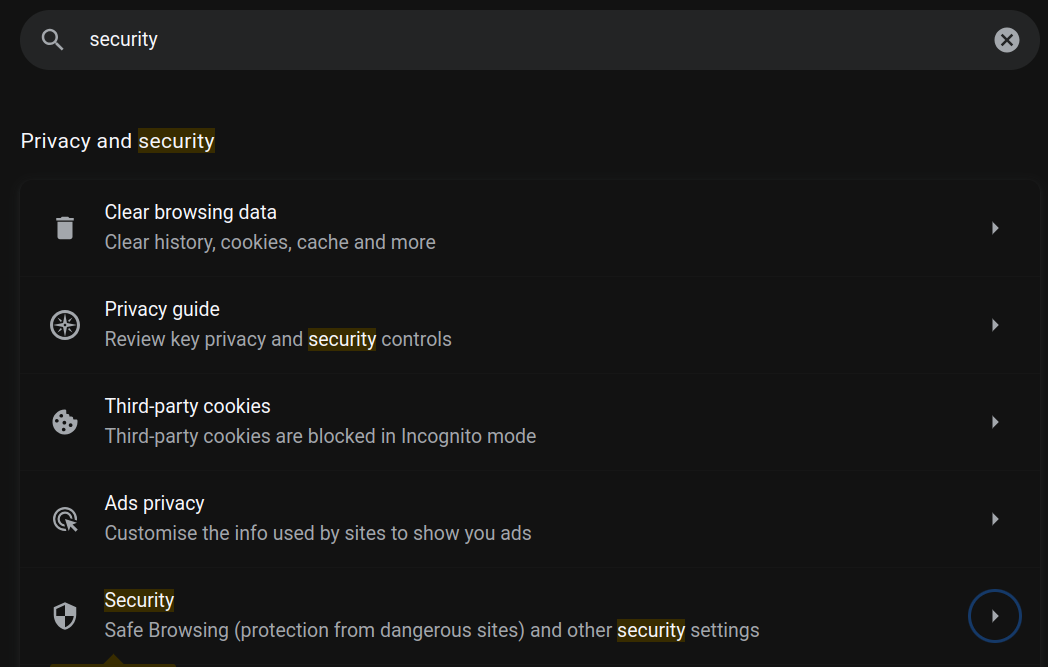Screen dimensions: 1048x667
Task: Expand Privacy guide arrow
Action: point(995,325)
